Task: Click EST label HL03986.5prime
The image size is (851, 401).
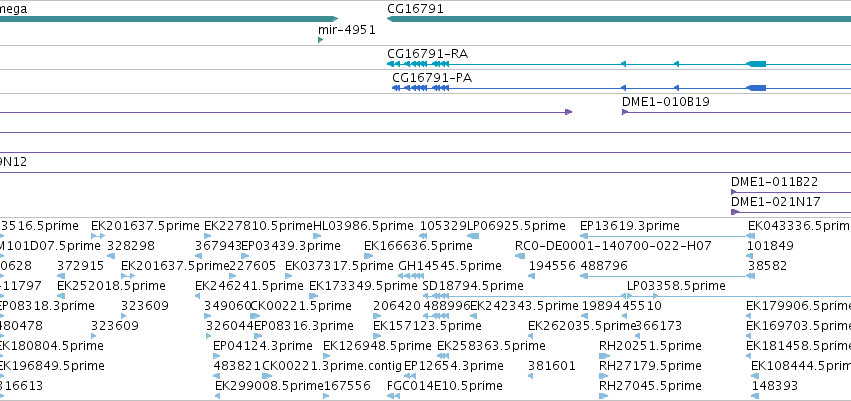Action: click(x=363, y=226)
